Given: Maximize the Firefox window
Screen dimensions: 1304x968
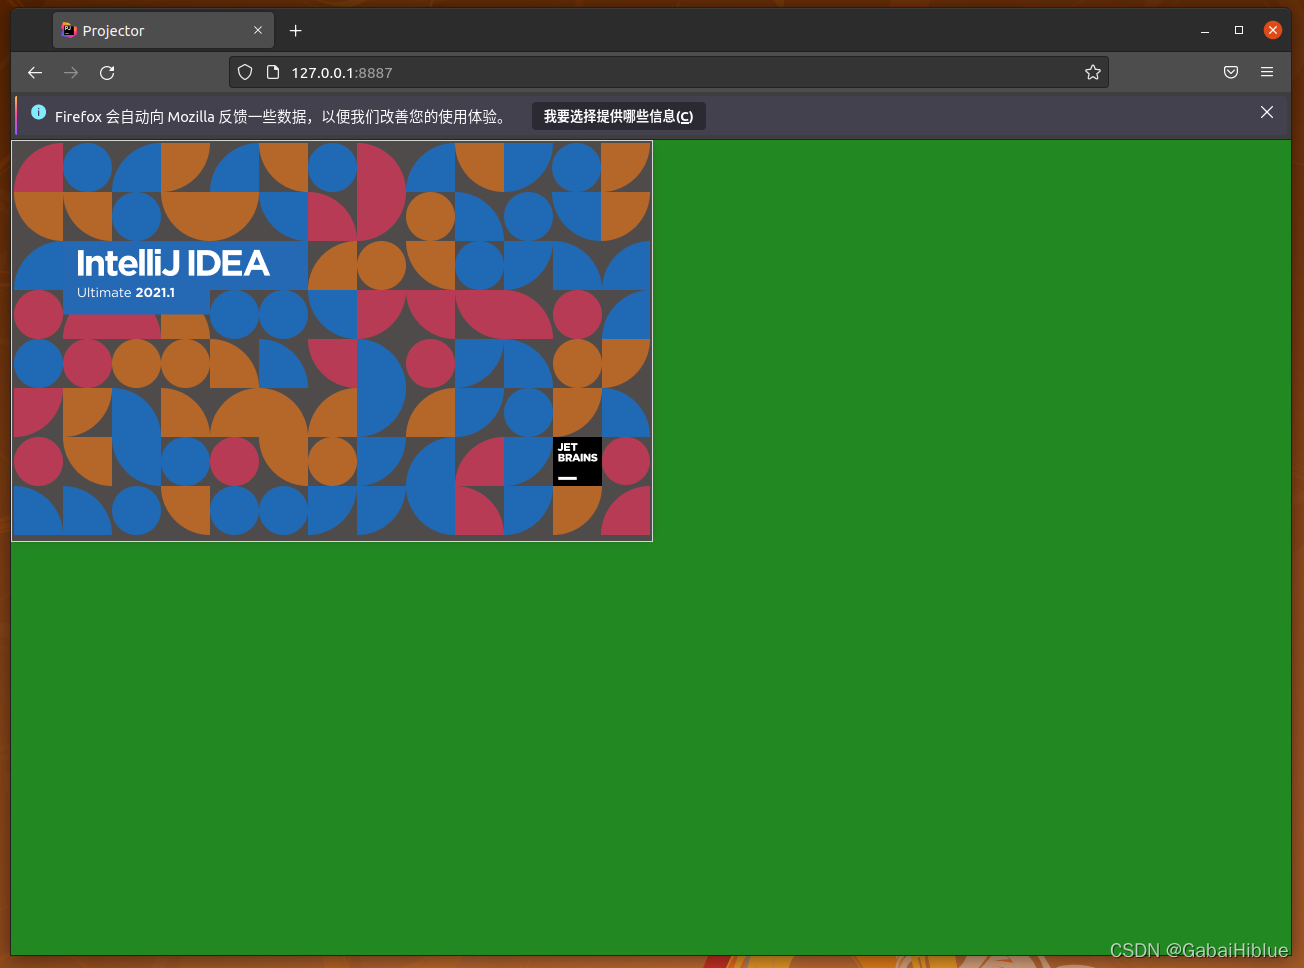Looking at the screenshot, I should pos(1239,30).
